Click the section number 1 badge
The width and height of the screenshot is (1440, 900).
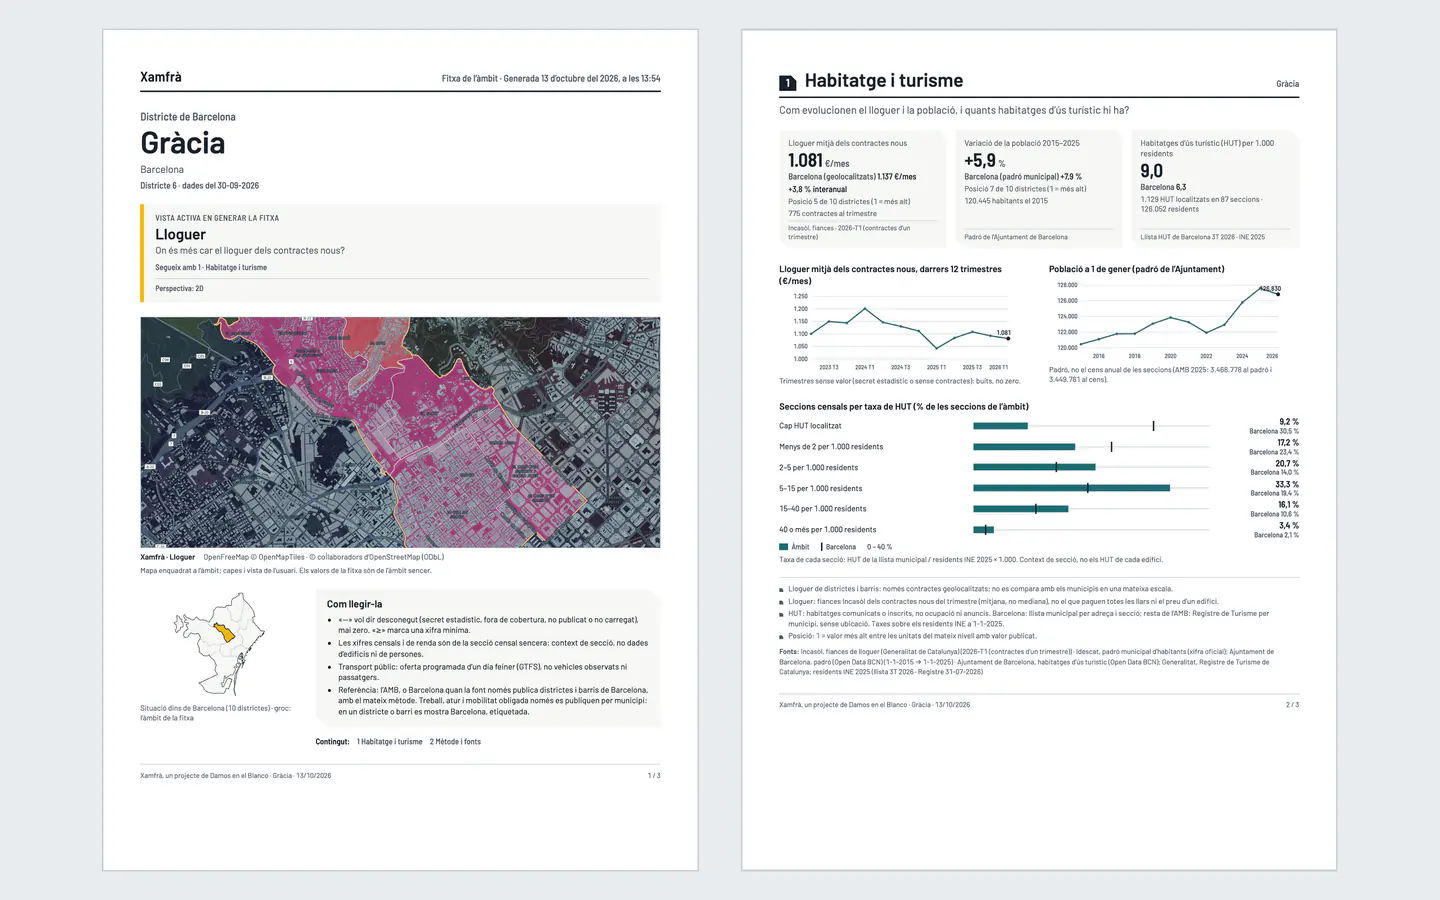click(x=787, y=83)
